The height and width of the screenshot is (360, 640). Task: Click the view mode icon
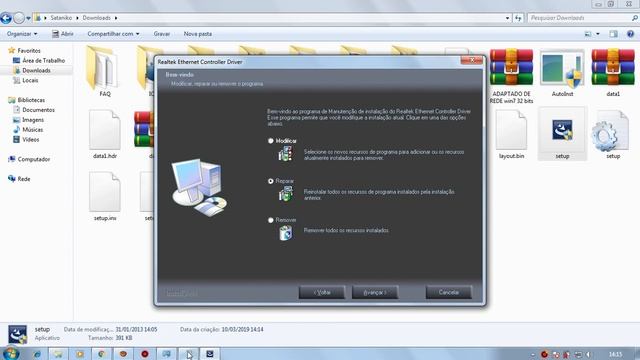pos(588,34)
